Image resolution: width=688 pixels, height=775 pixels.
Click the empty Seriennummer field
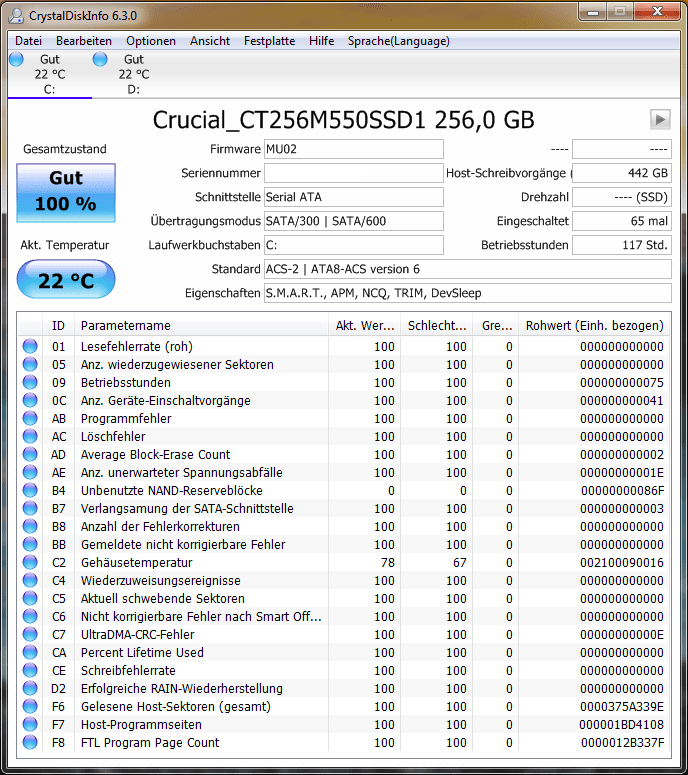[353, 173]
